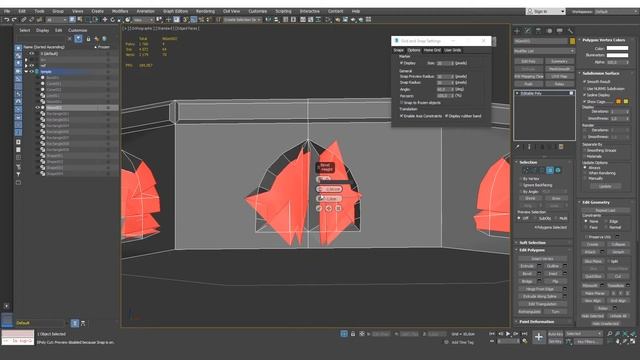
Task: Open the Workspaces dropdown
Action: [616, 11]
